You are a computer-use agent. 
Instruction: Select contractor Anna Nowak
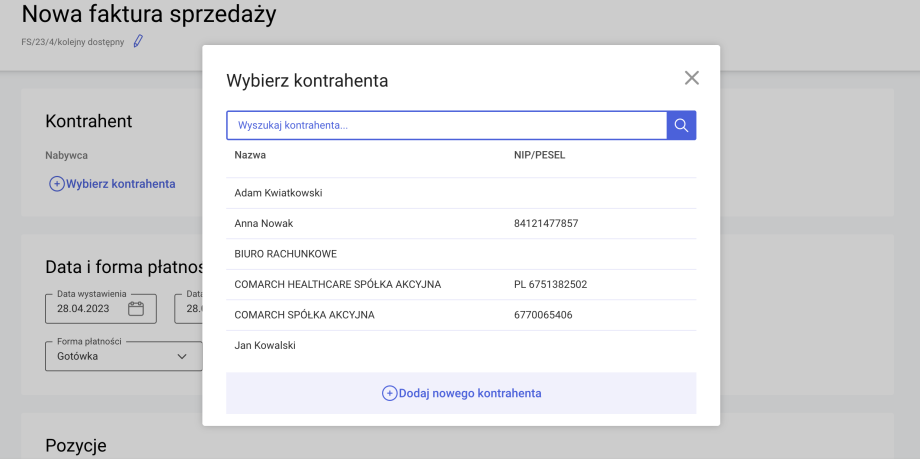pos(264,224)
